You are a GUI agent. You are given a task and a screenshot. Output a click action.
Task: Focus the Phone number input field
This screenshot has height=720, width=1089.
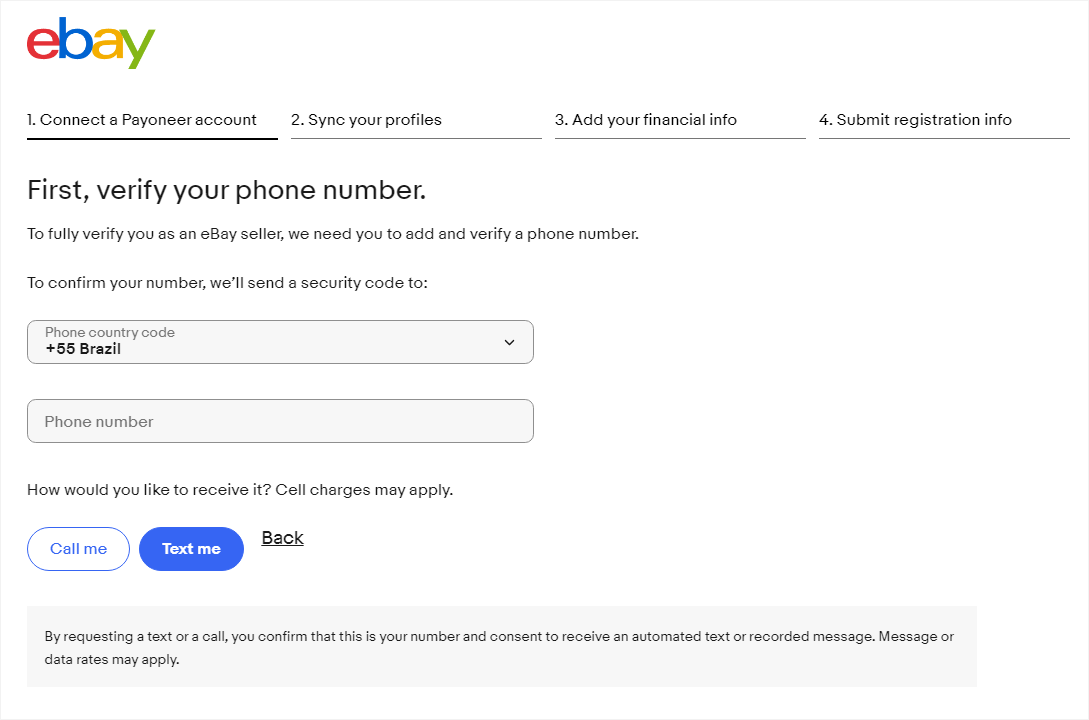point(280,421)
